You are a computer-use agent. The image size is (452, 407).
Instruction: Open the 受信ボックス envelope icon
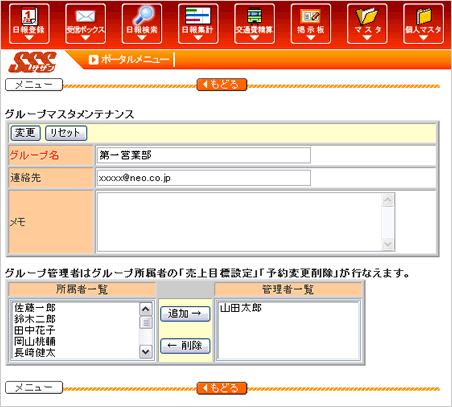(x=85, y=23)
